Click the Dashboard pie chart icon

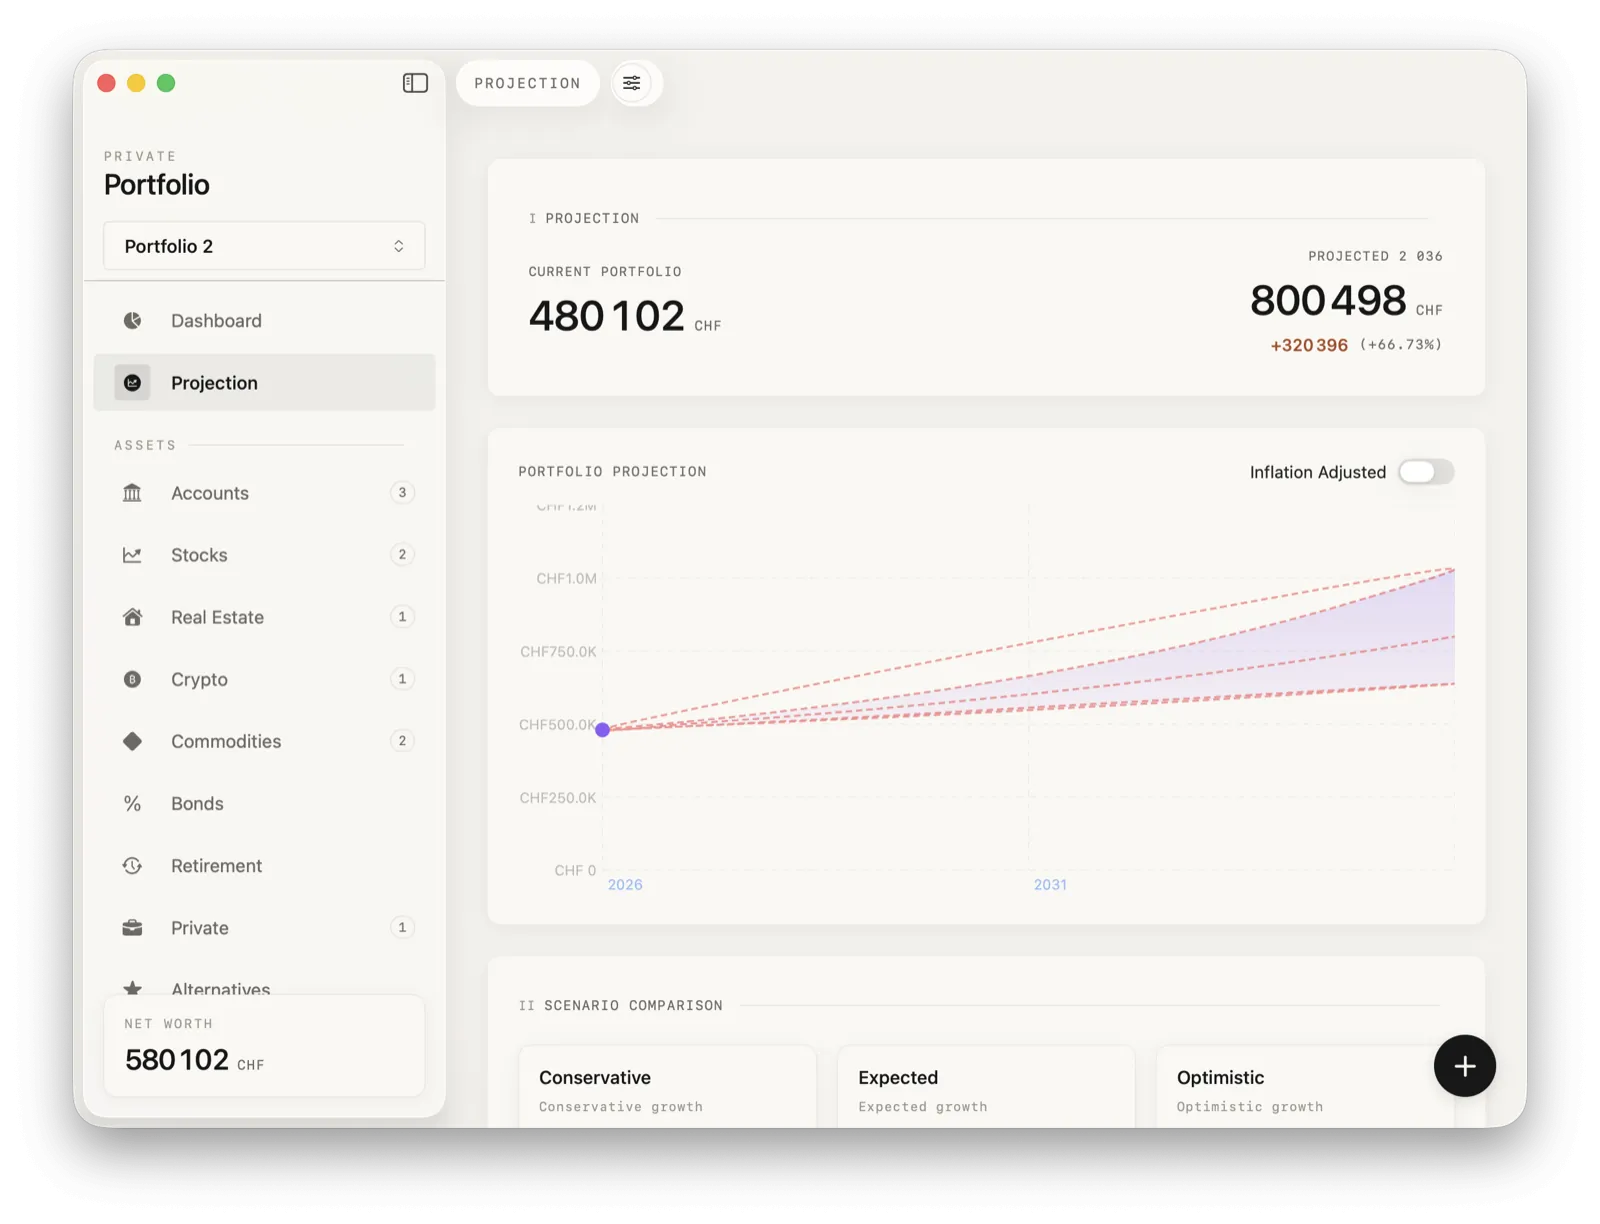[132, 321]
